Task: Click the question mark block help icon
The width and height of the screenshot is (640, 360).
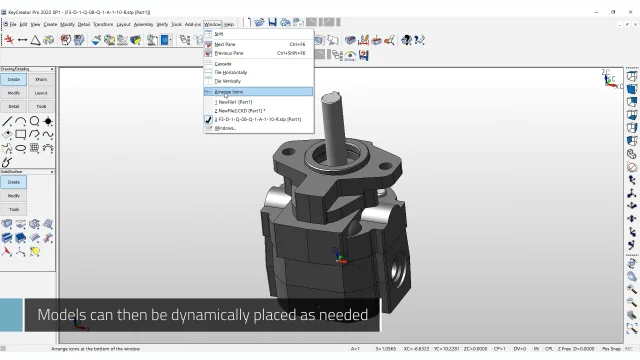Action: [406, 40]
